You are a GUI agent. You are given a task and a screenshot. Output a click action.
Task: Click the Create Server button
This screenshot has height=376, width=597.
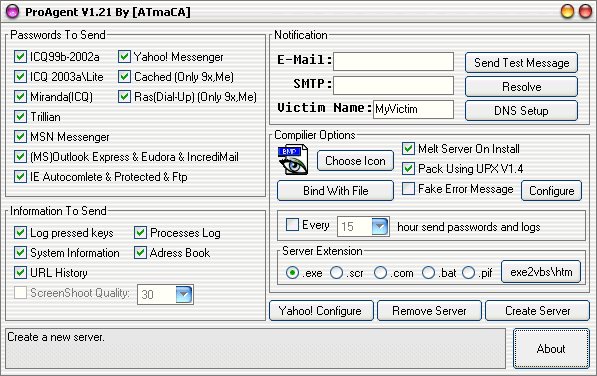(x=537, y=311)
